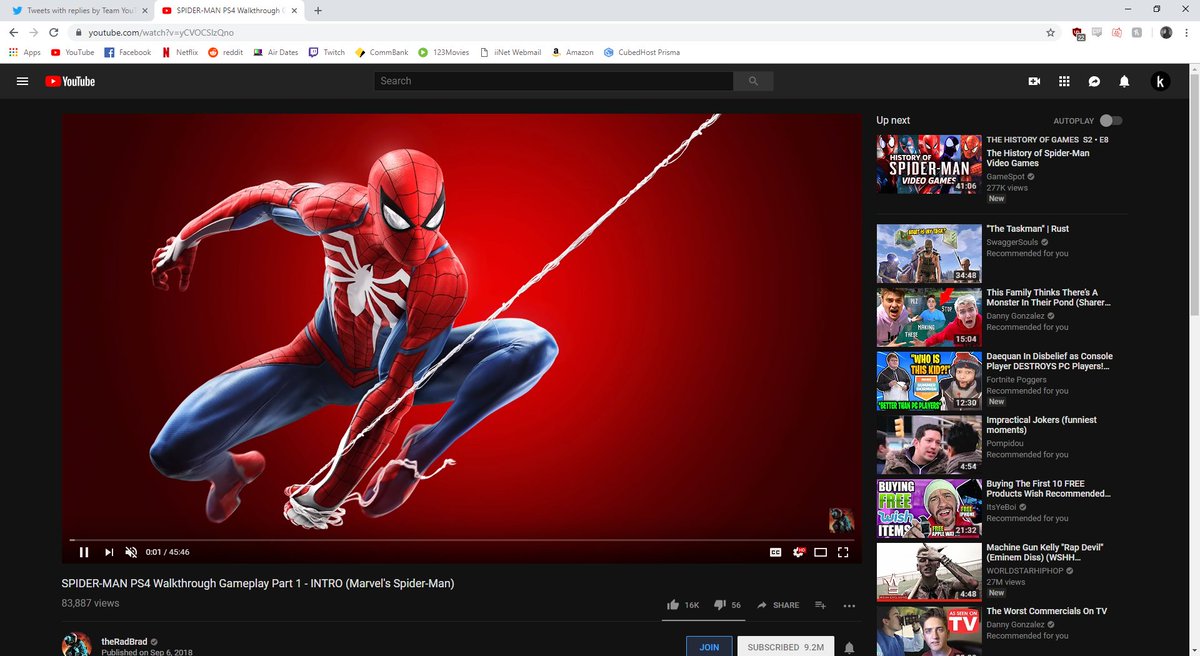This screenshot has height=656, width=1200.
Task: Open the iiNet Webmail bookmark
Action: pyautogui.click(x=511, y=52)
